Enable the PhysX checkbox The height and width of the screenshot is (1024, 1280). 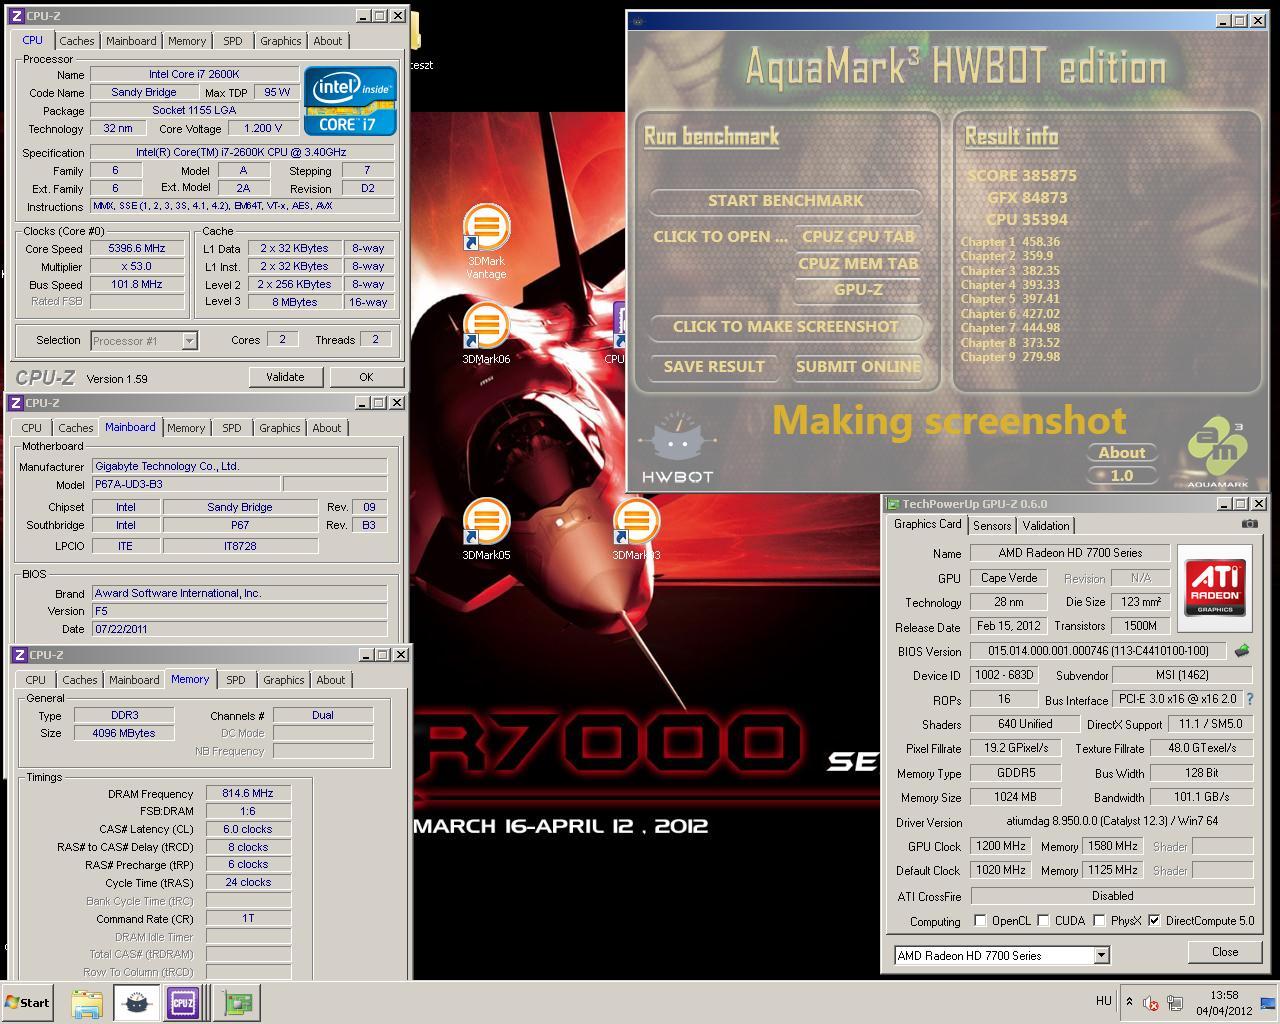tap(1099, 921)
